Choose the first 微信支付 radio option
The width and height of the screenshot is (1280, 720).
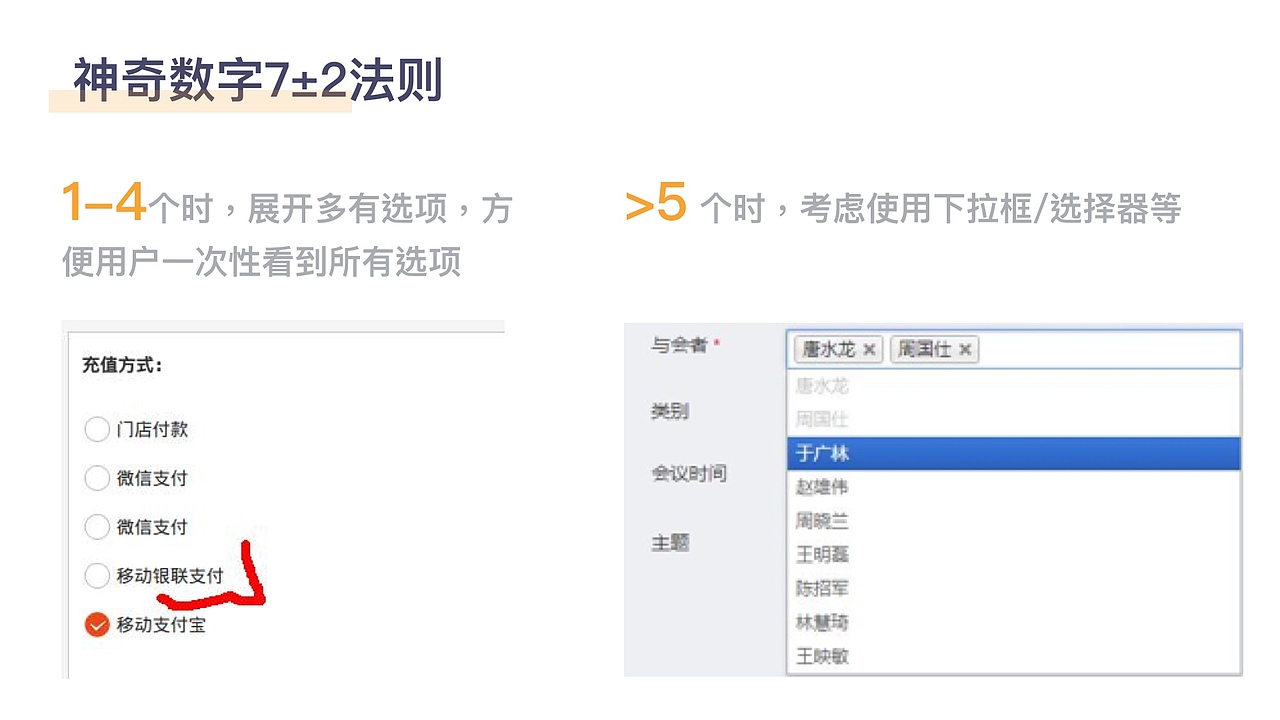tap(97, 478)
